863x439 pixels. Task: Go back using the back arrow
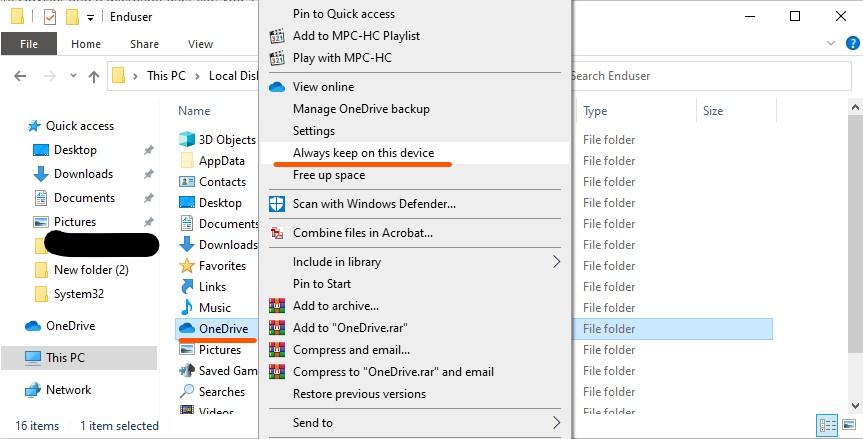point(20,76)
